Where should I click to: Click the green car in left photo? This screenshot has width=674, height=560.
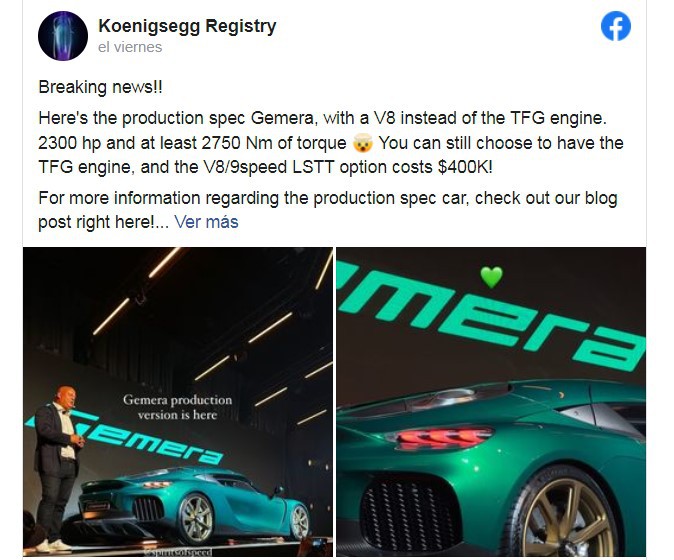[x=193, y=503]
